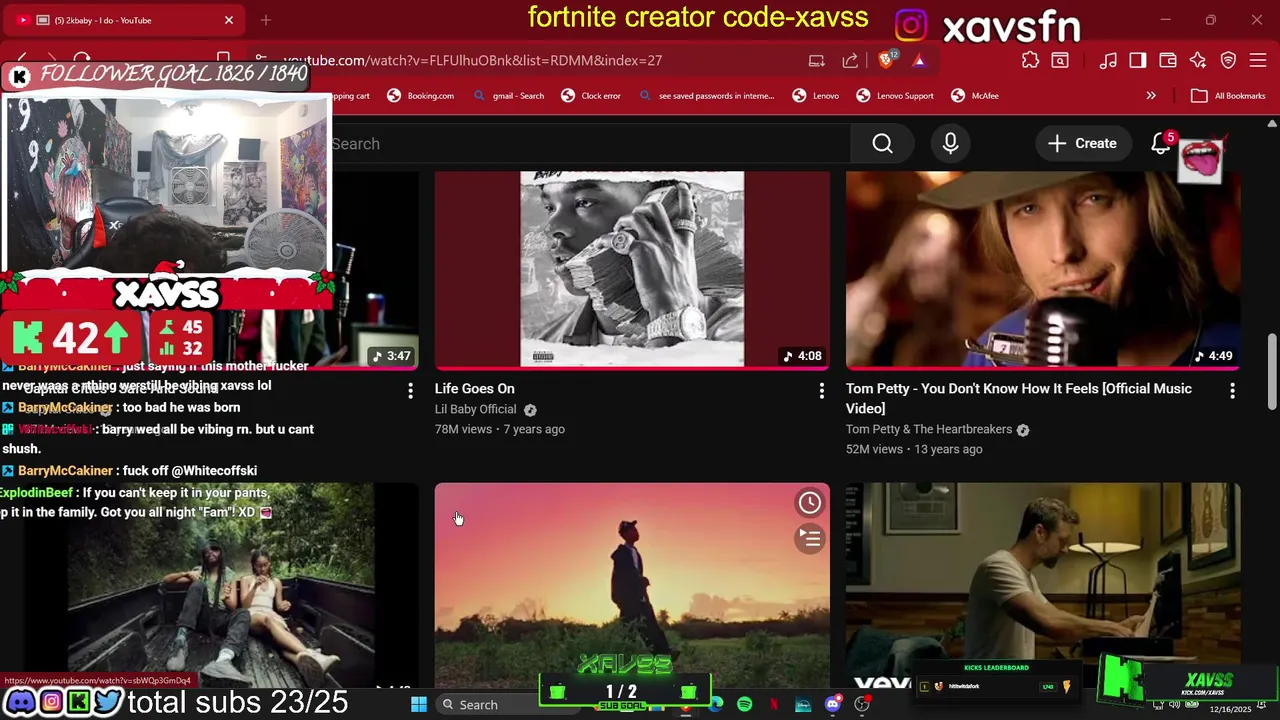Click the Create button
The width and height of the screenshot is (1280, 720).
tap(1082, 144)
